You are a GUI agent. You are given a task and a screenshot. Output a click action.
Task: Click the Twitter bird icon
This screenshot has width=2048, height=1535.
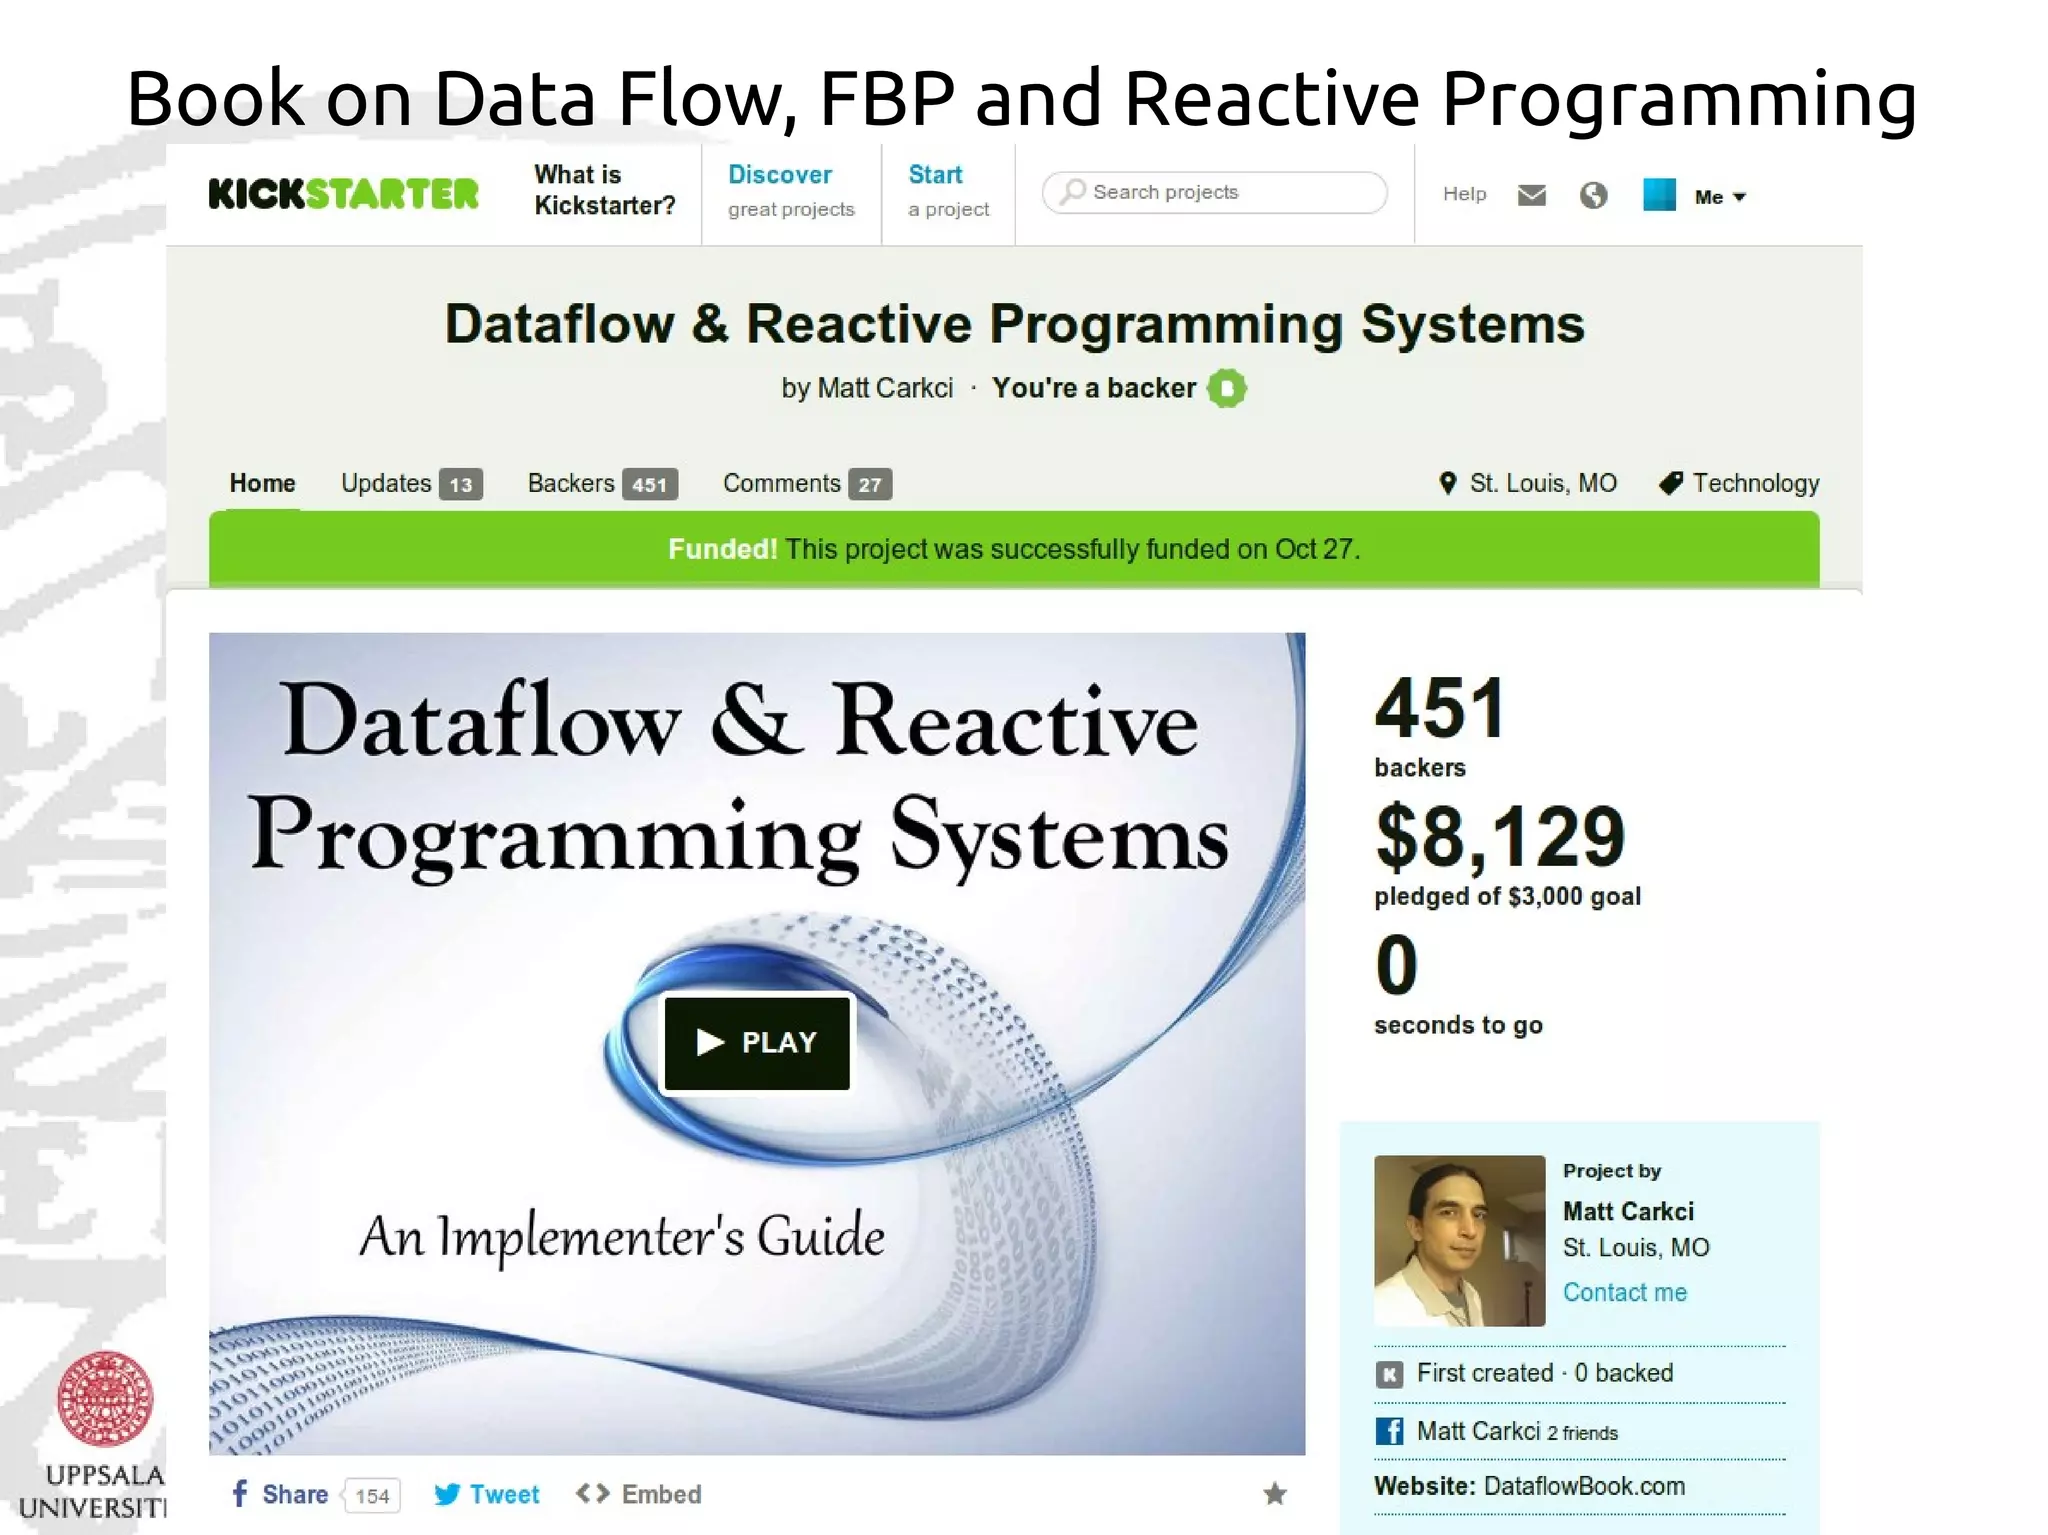447,1494
